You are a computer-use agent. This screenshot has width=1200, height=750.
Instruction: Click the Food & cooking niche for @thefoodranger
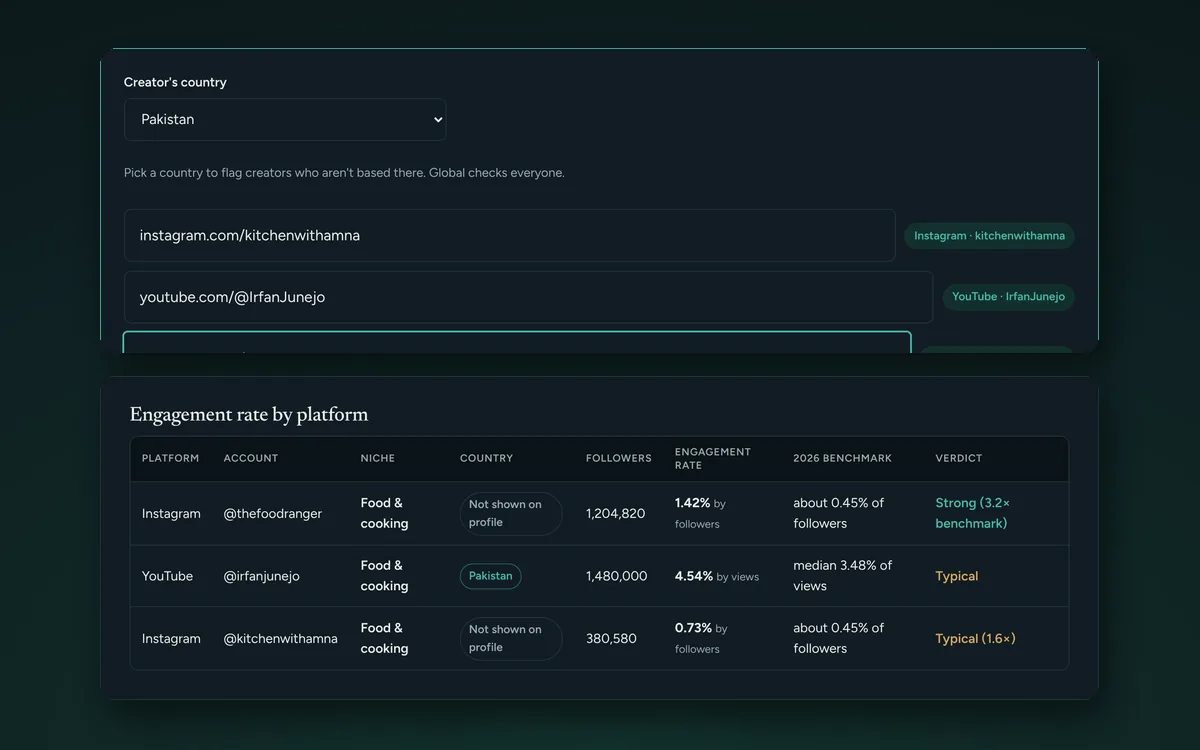[x=385, y=513]
